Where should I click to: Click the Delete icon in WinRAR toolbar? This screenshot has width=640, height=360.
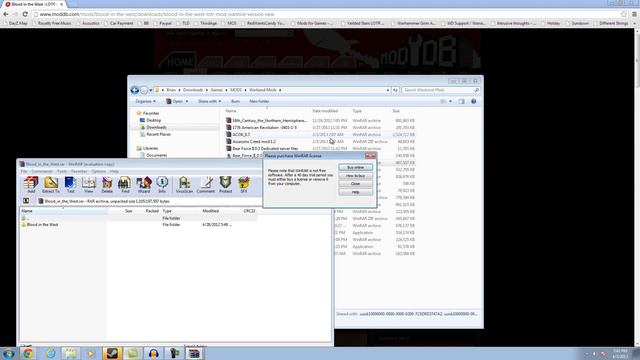pyautogui.click(x=107, y=184)
